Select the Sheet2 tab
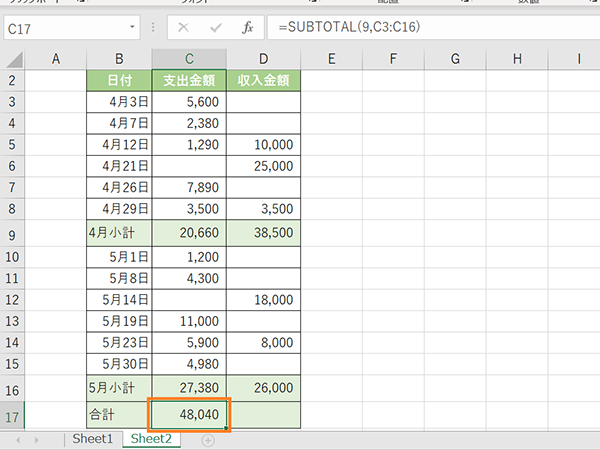This screenshot has width=600, height=450. [x=151, y=439]
